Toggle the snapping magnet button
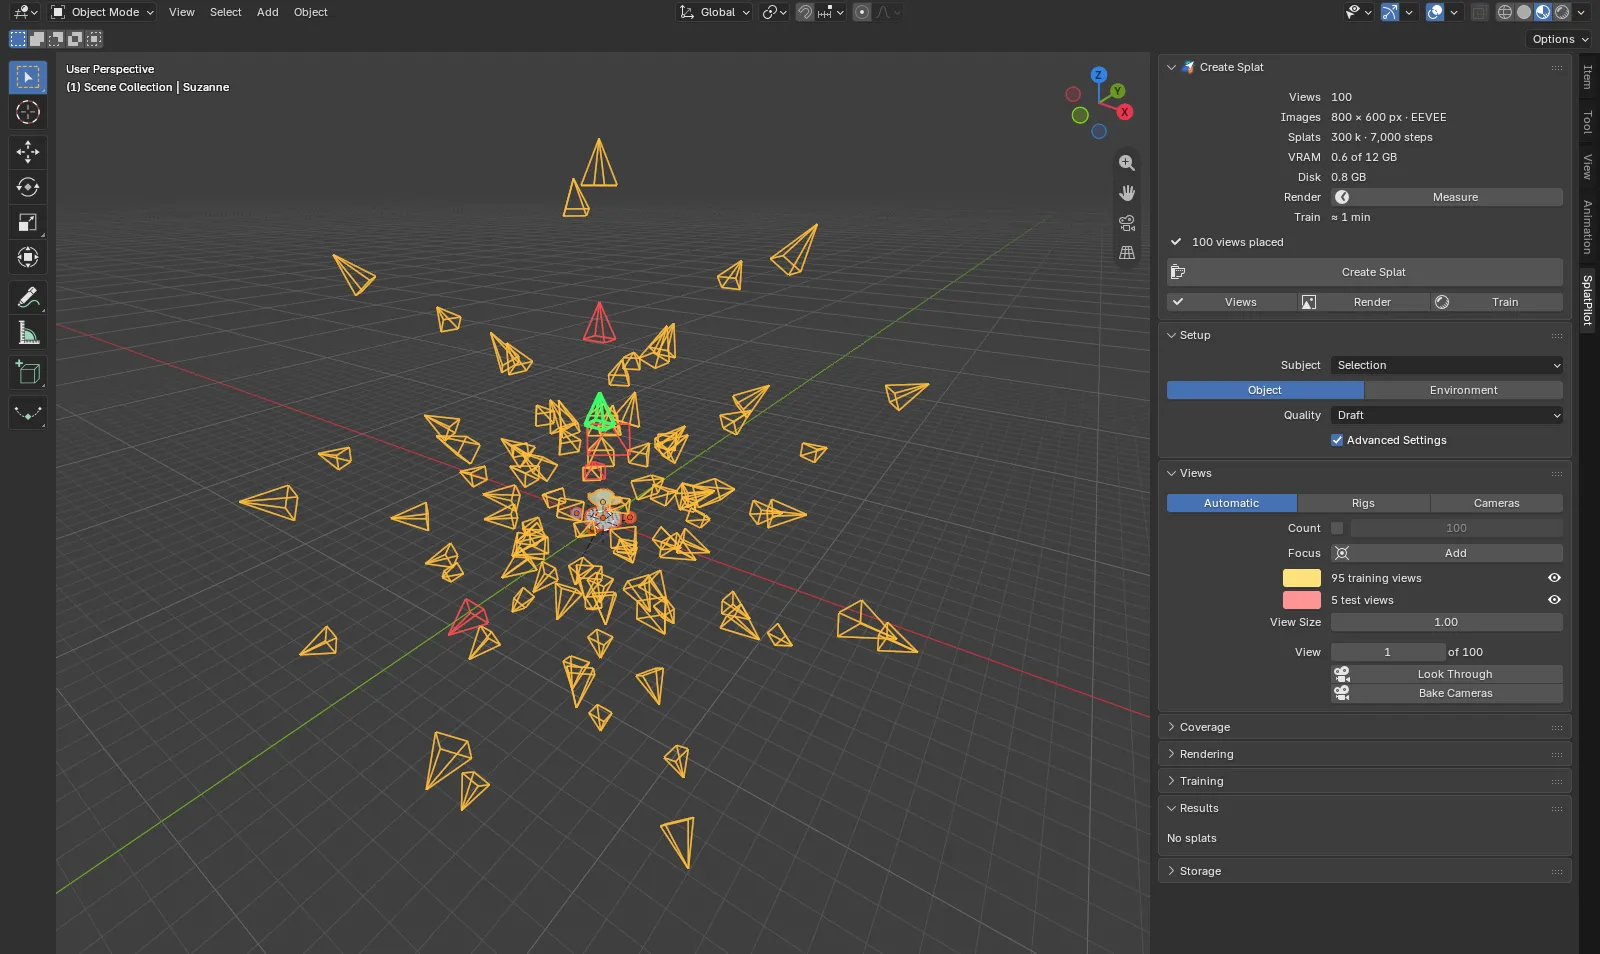This screenshot has width=1600, height=954. [805, 12]
